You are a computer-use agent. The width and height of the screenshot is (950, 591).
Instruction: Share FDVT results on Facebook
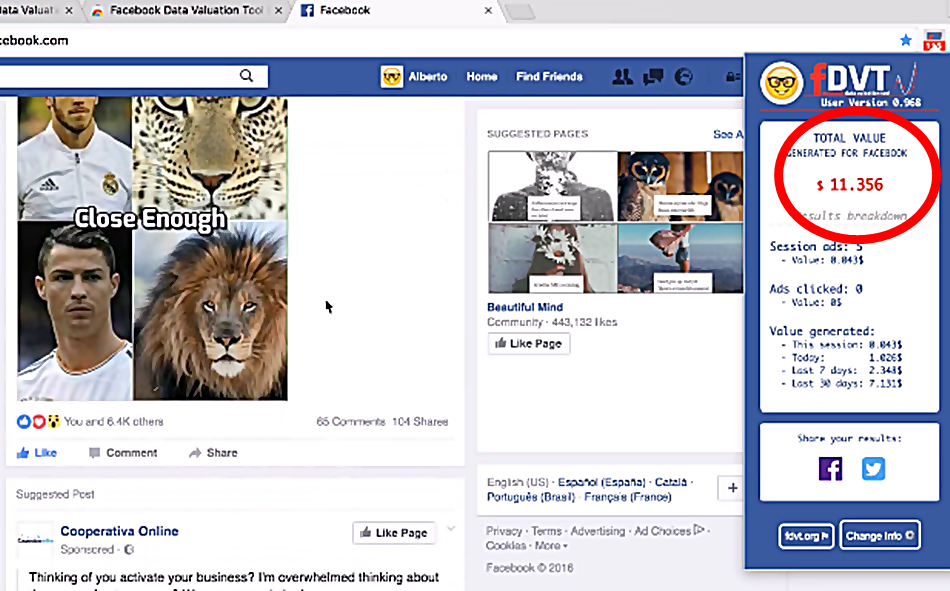coord(830,469)
